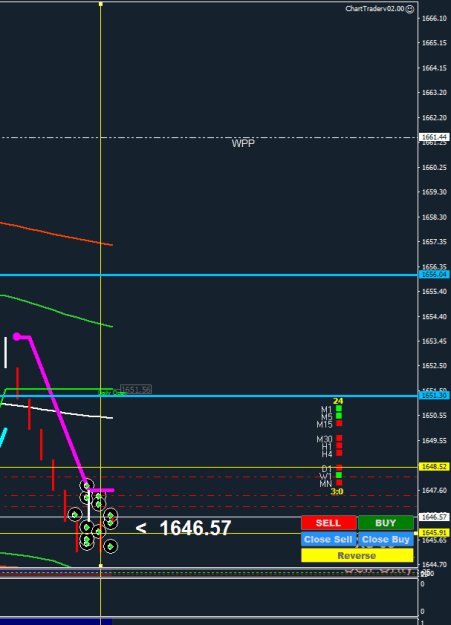The height and width of the screenshot is (625, 451).
Task: Click the M1 green trend indicator square
Action: point(339,408)
